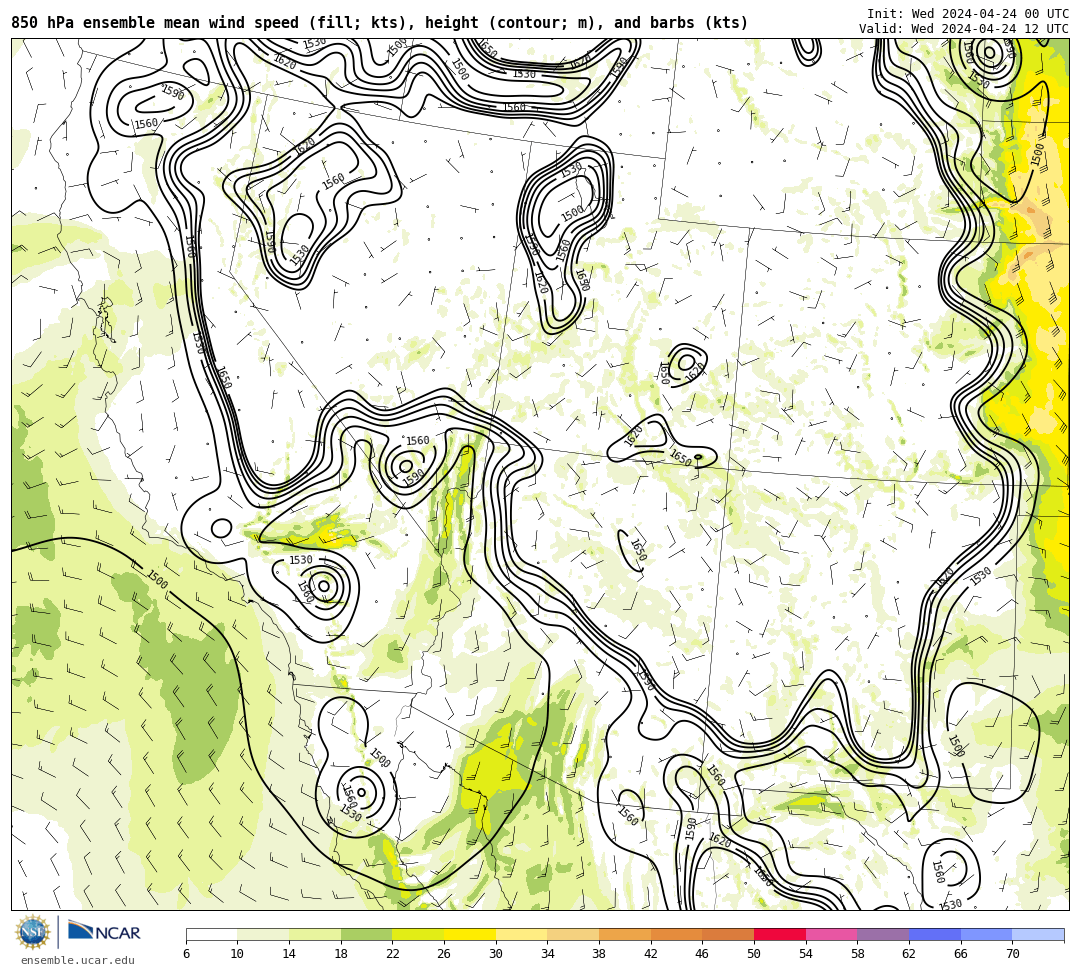Click the colorbar tick label '22'

pos(392,954)
